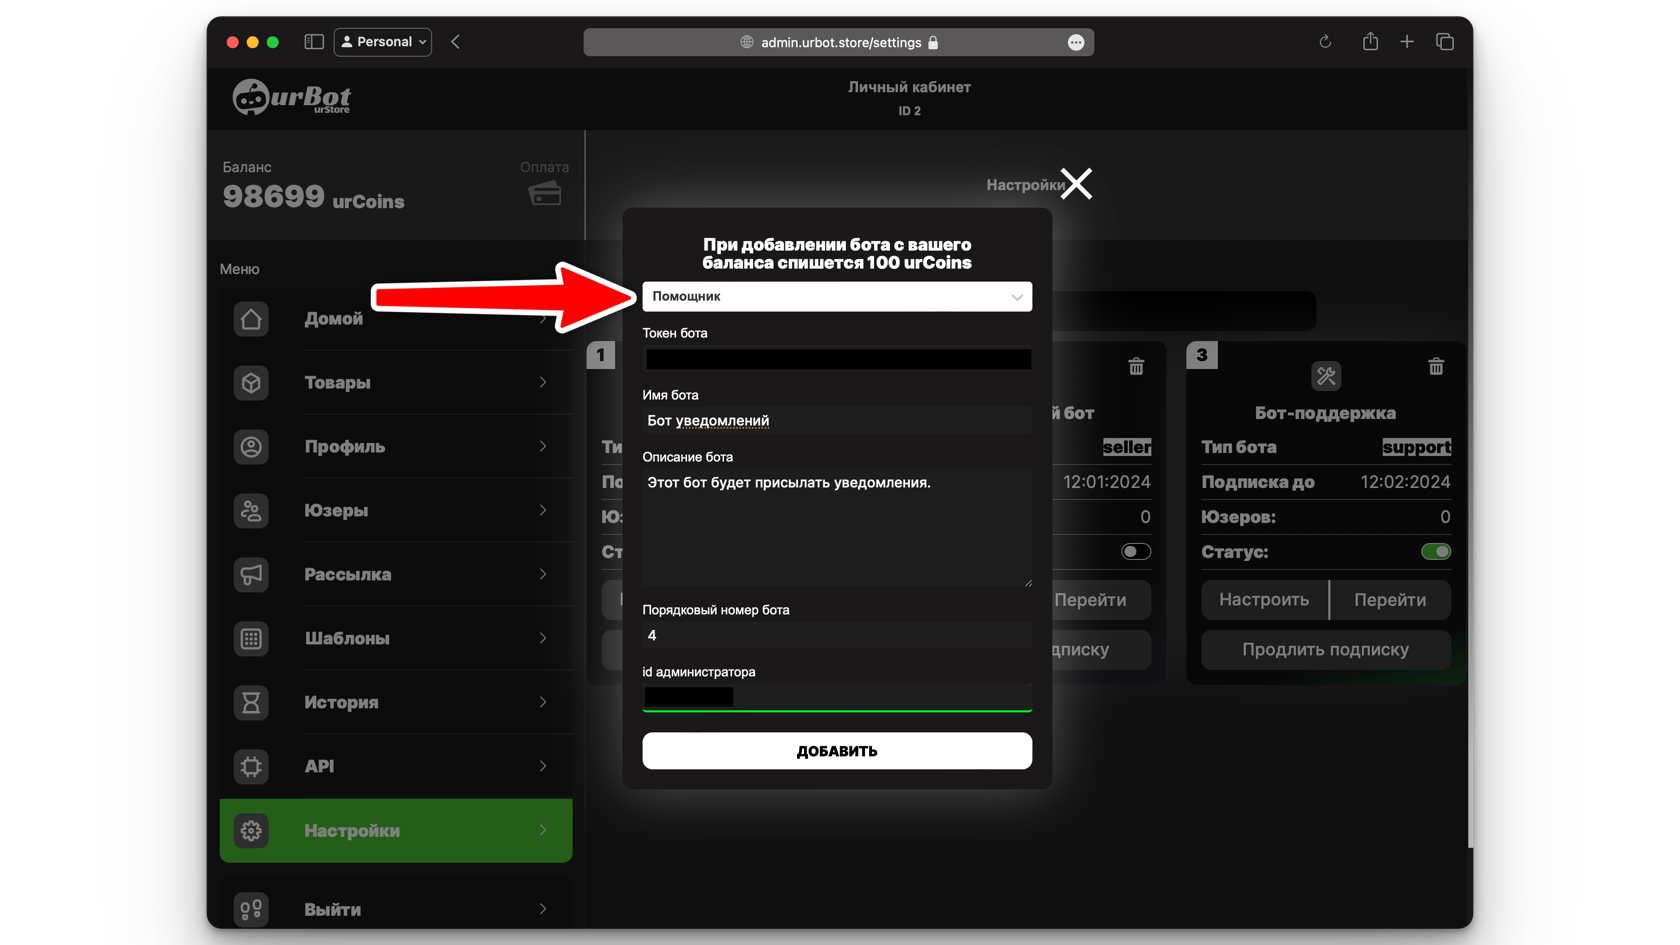The image size is (1680, 945).
Task: Click the API gear icon
Action: tap(251, 766)
